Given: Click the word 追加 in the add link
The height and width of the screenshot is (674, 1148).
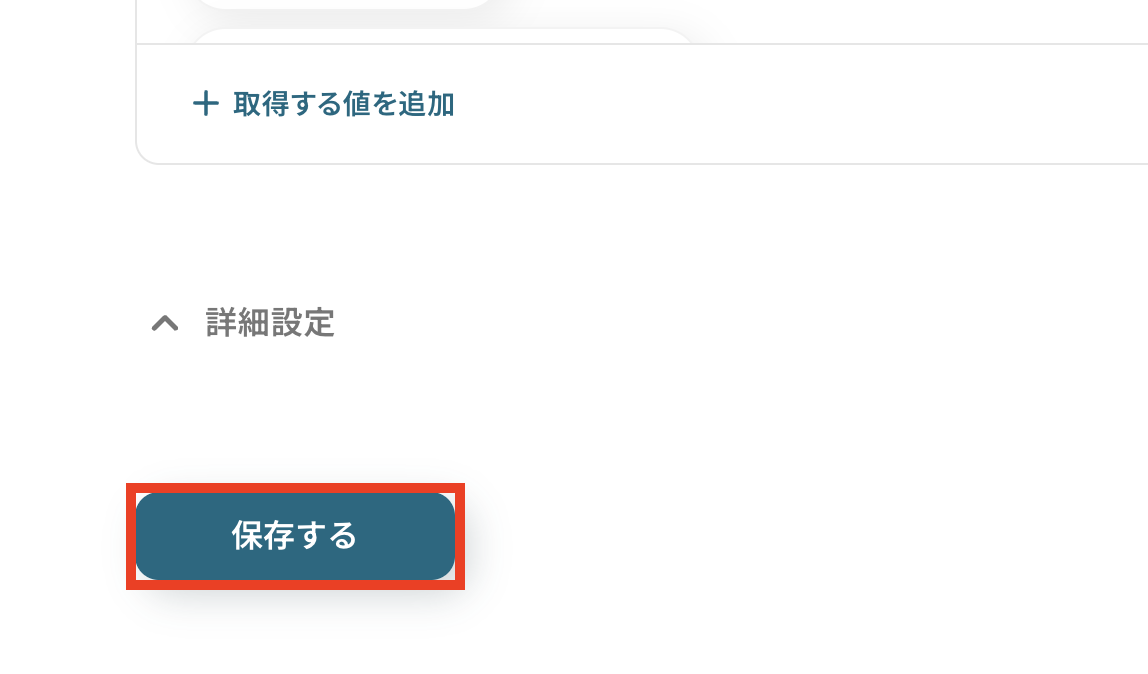Looking at the screenshot, I should point(427,104).
